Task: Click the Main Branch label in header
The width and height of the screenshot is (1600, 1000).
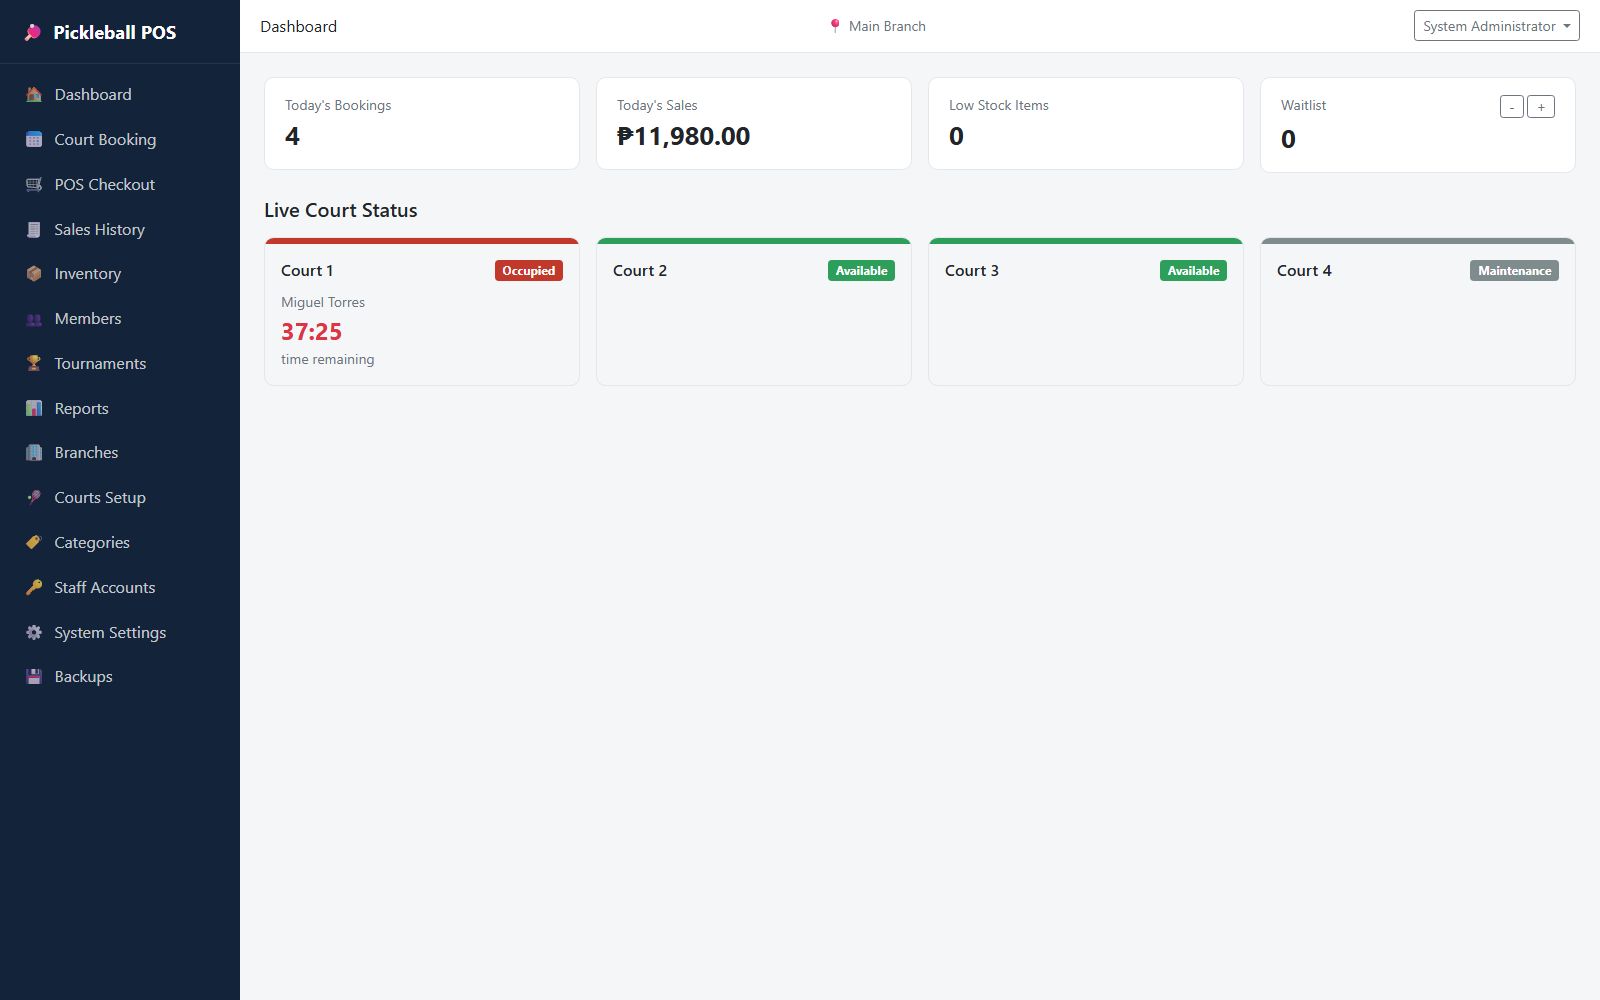Action: 887,26
